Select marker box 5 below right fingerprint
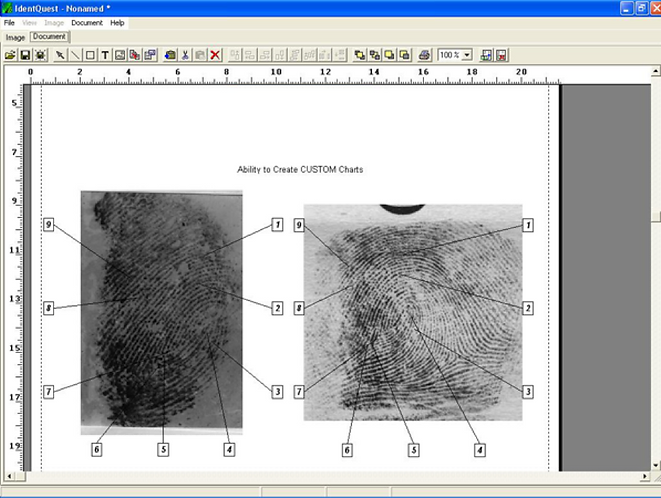The width and height of the screenshot is (661, 498). coord(414,450)
